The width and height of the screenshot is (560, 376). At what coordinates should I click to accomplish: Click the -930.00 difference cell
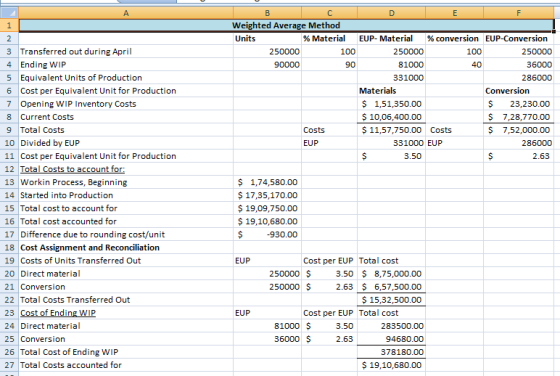point(268,234)
